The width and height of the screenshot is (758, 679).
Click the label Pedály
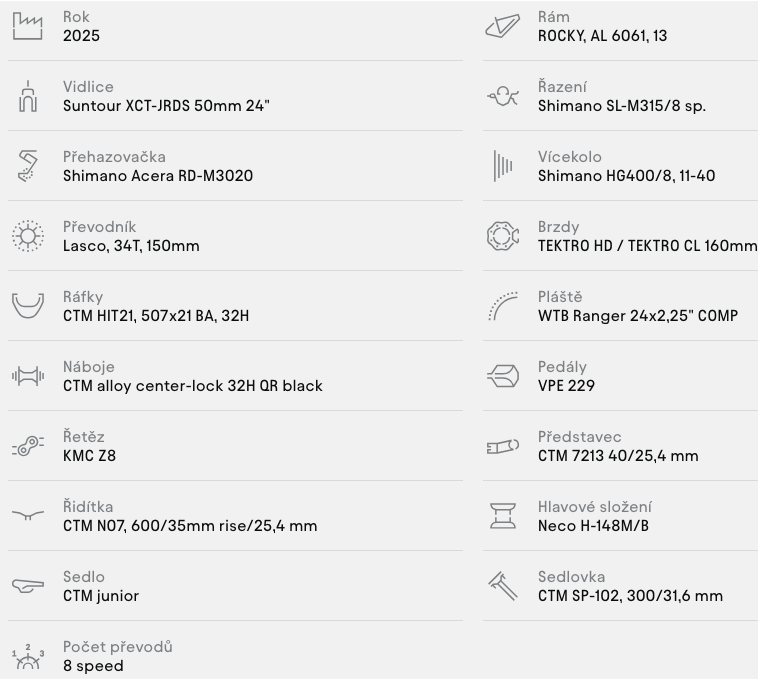coord(563,367)
